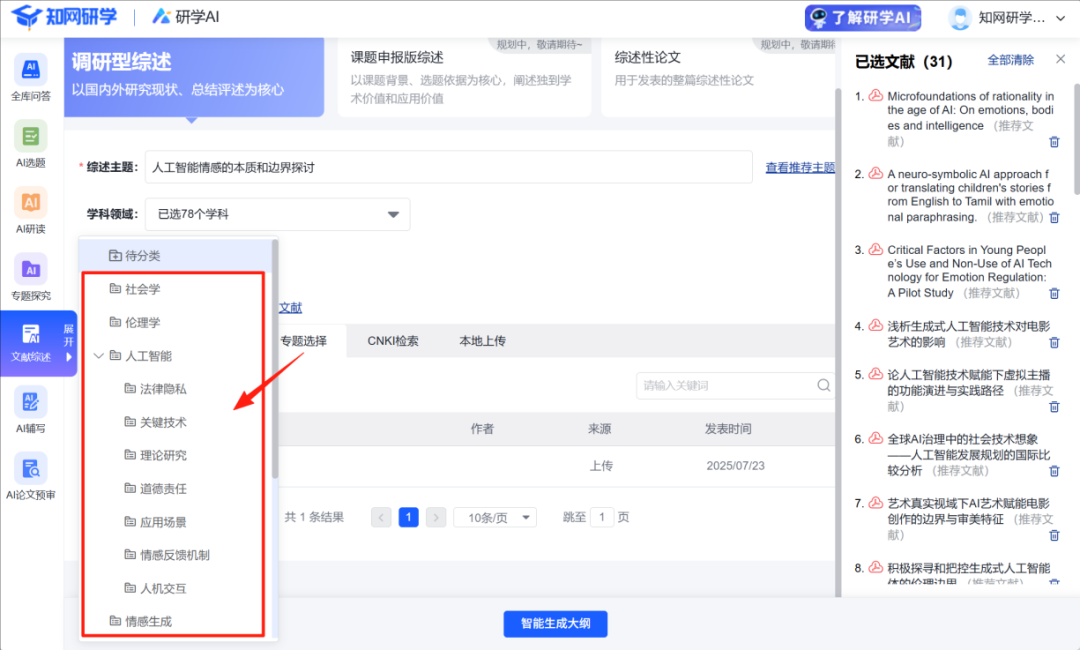This screenshot has width=1080, height=650.
Task: Click the search magnifier in keyword box
Action: pyautogui.click(x=823, y=385)
